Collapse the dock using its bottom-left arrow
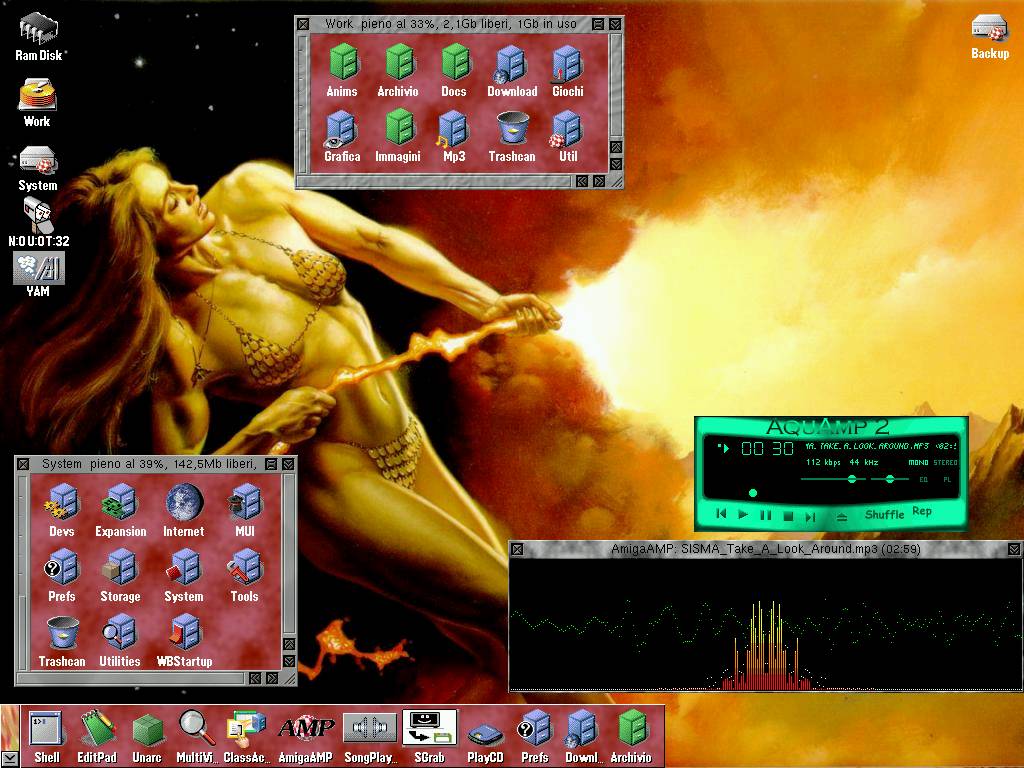This screenshot has height=768, width=1024. (x=10, y=758)
